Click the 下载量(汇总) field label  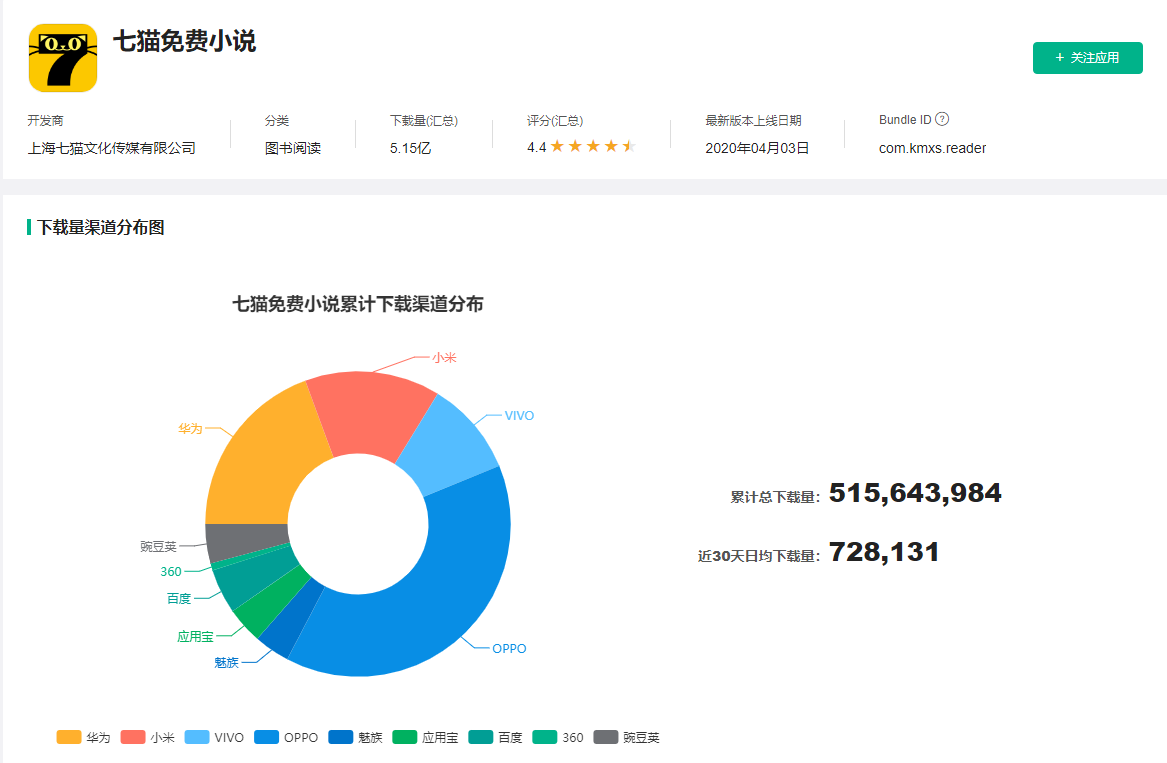(x=423, y=121)
